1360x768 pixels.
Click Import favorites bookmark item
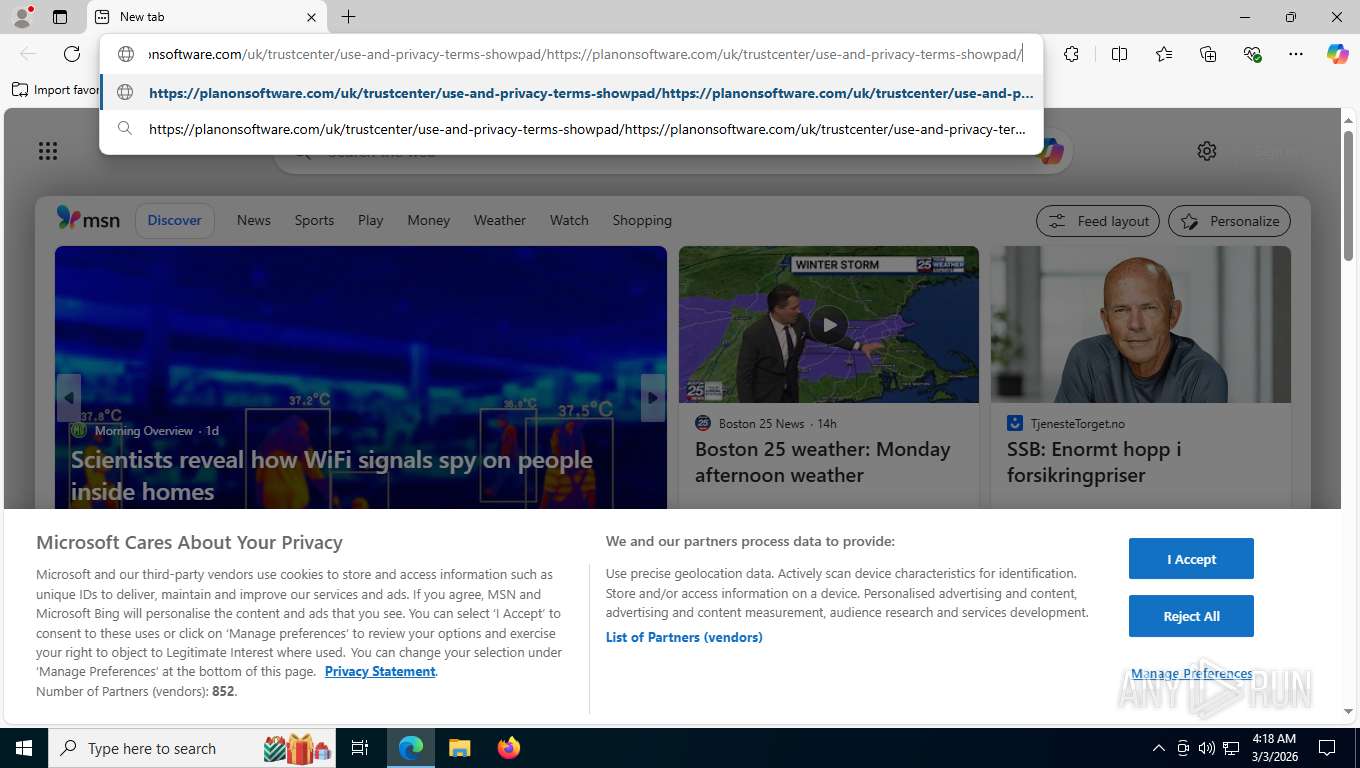click(x=55, y=90)
